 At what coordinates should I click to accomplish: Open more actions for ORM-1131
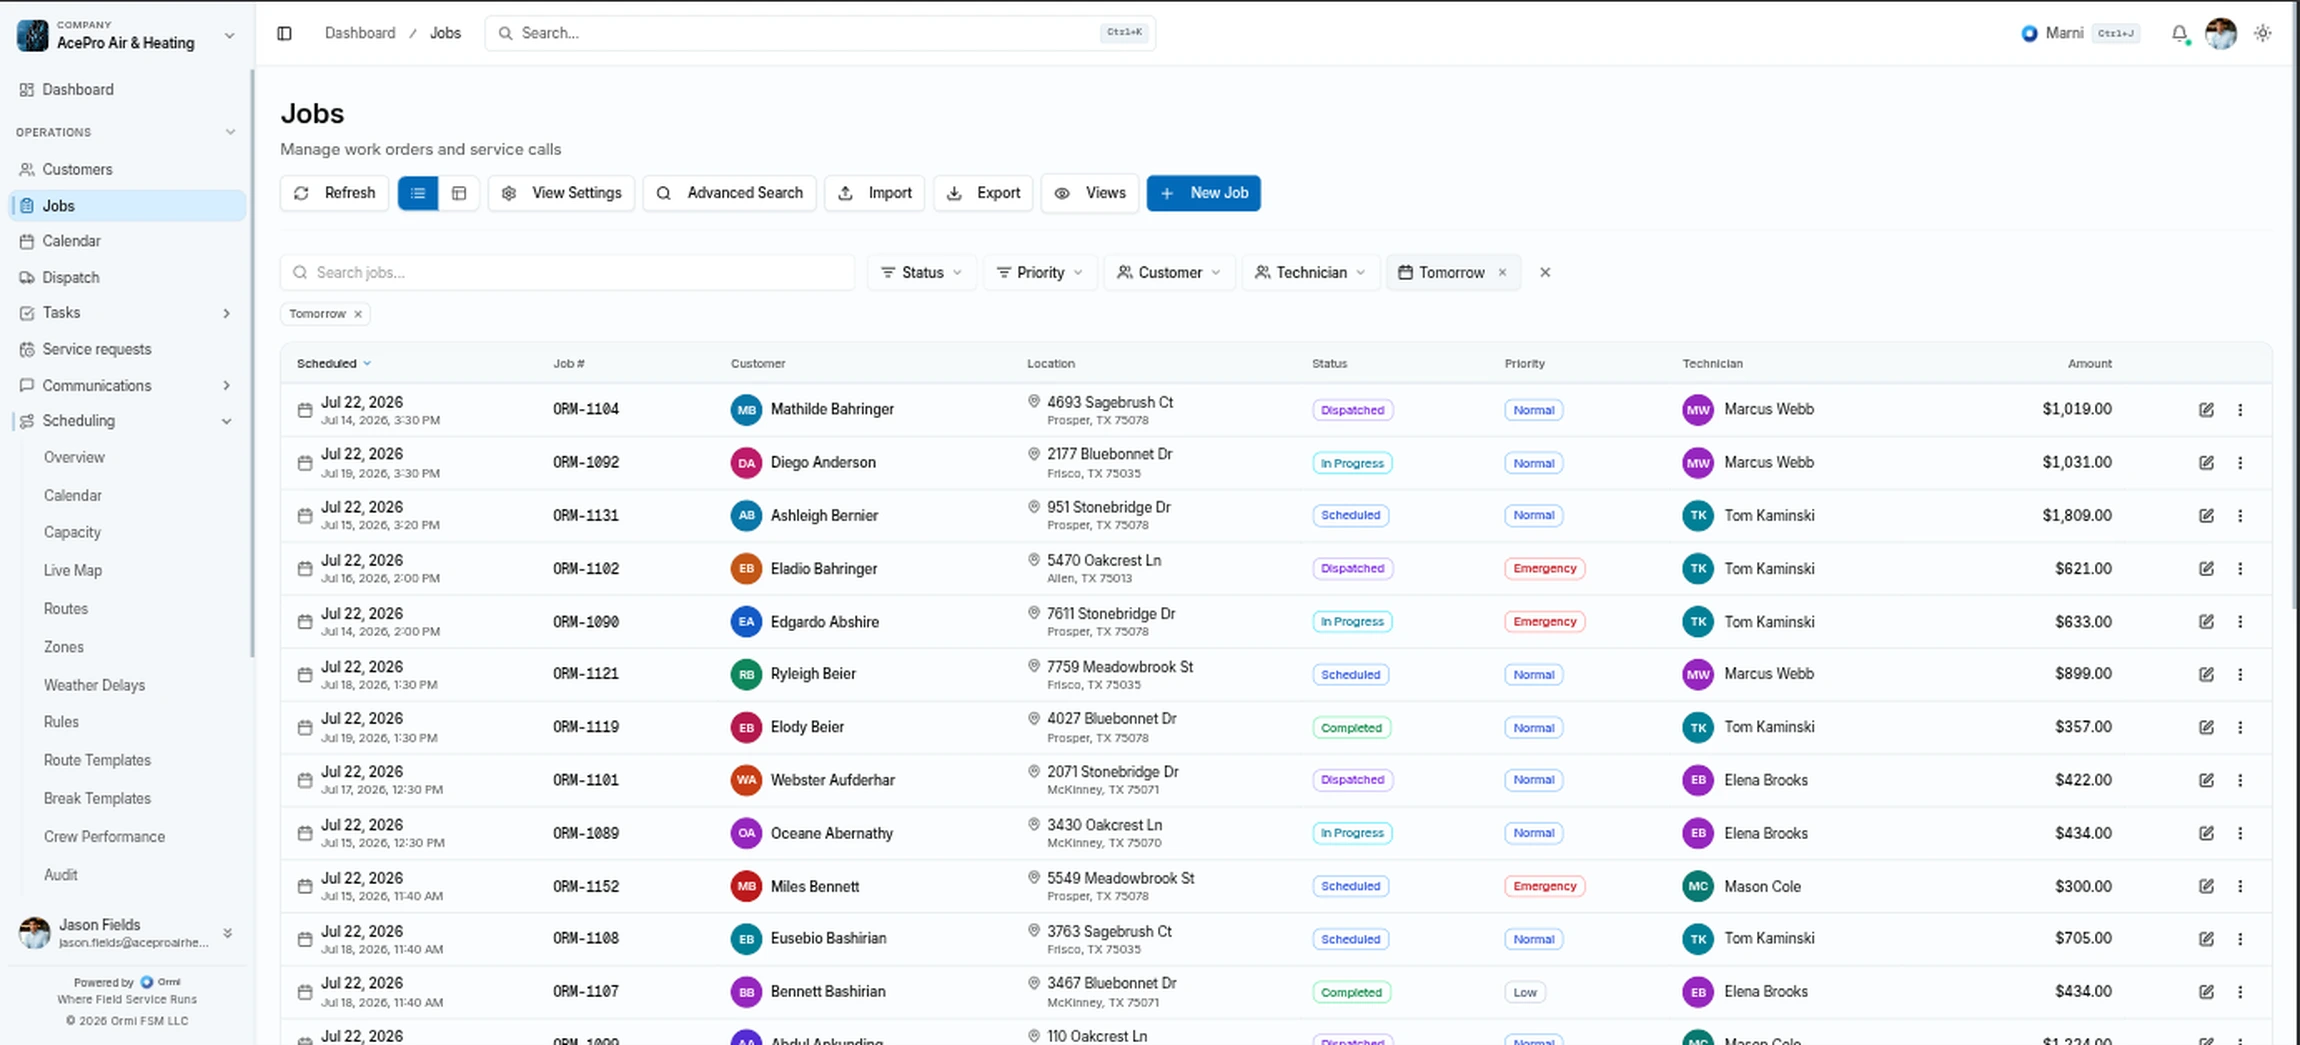[x=2240, y=516]
